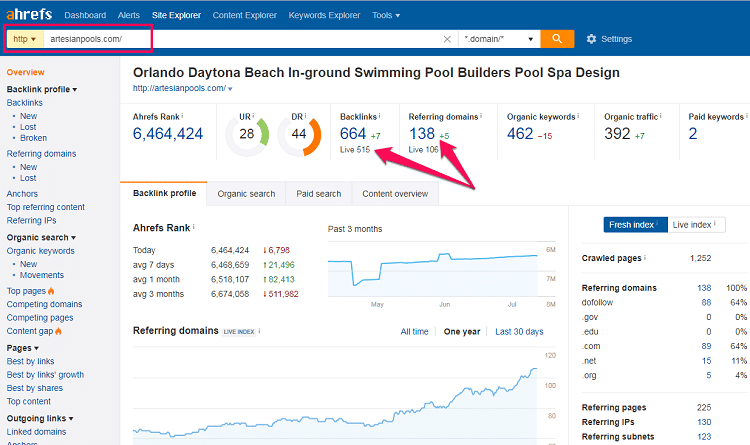Open the Tools menu dropdown
Image resolution: width=750 pixels, height=445 pixels.
pyautogui.click(x=386, y=15)
